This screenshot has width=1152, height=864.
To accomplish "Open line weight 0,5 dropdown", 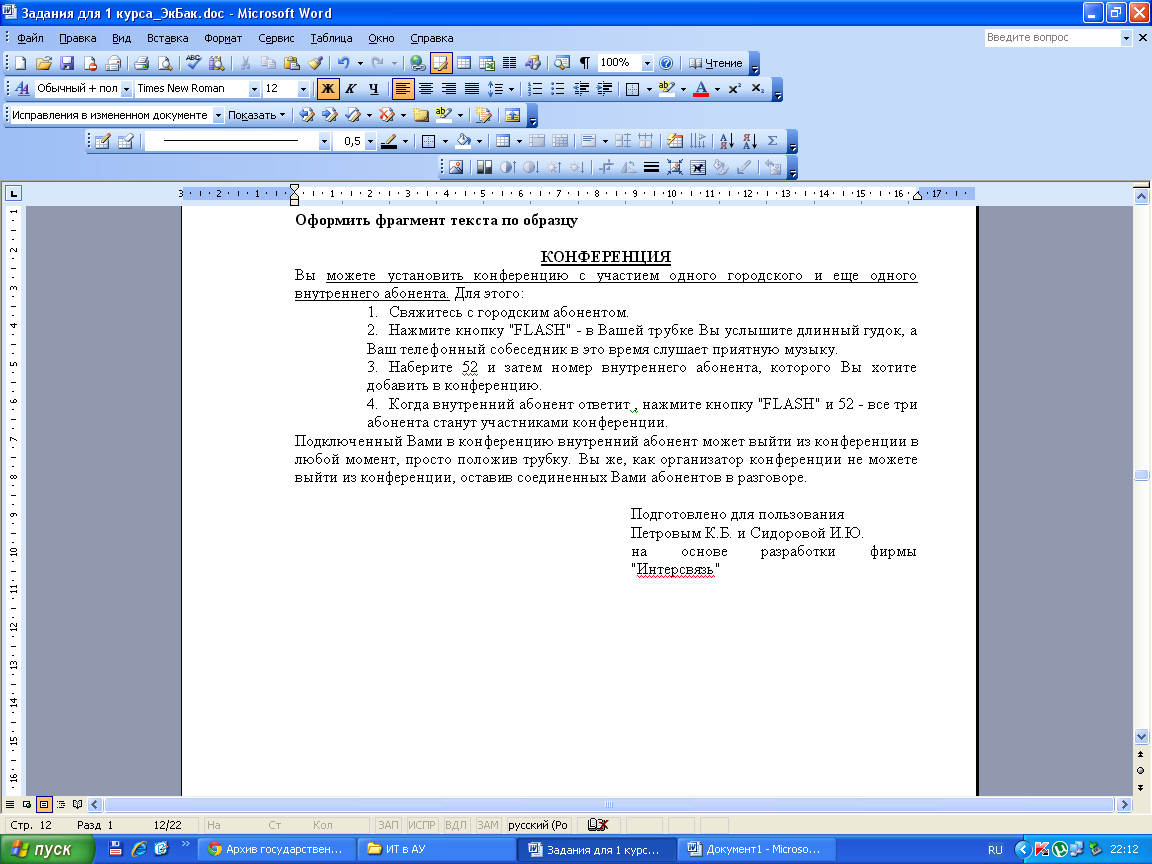I will (x=370, y=141).
